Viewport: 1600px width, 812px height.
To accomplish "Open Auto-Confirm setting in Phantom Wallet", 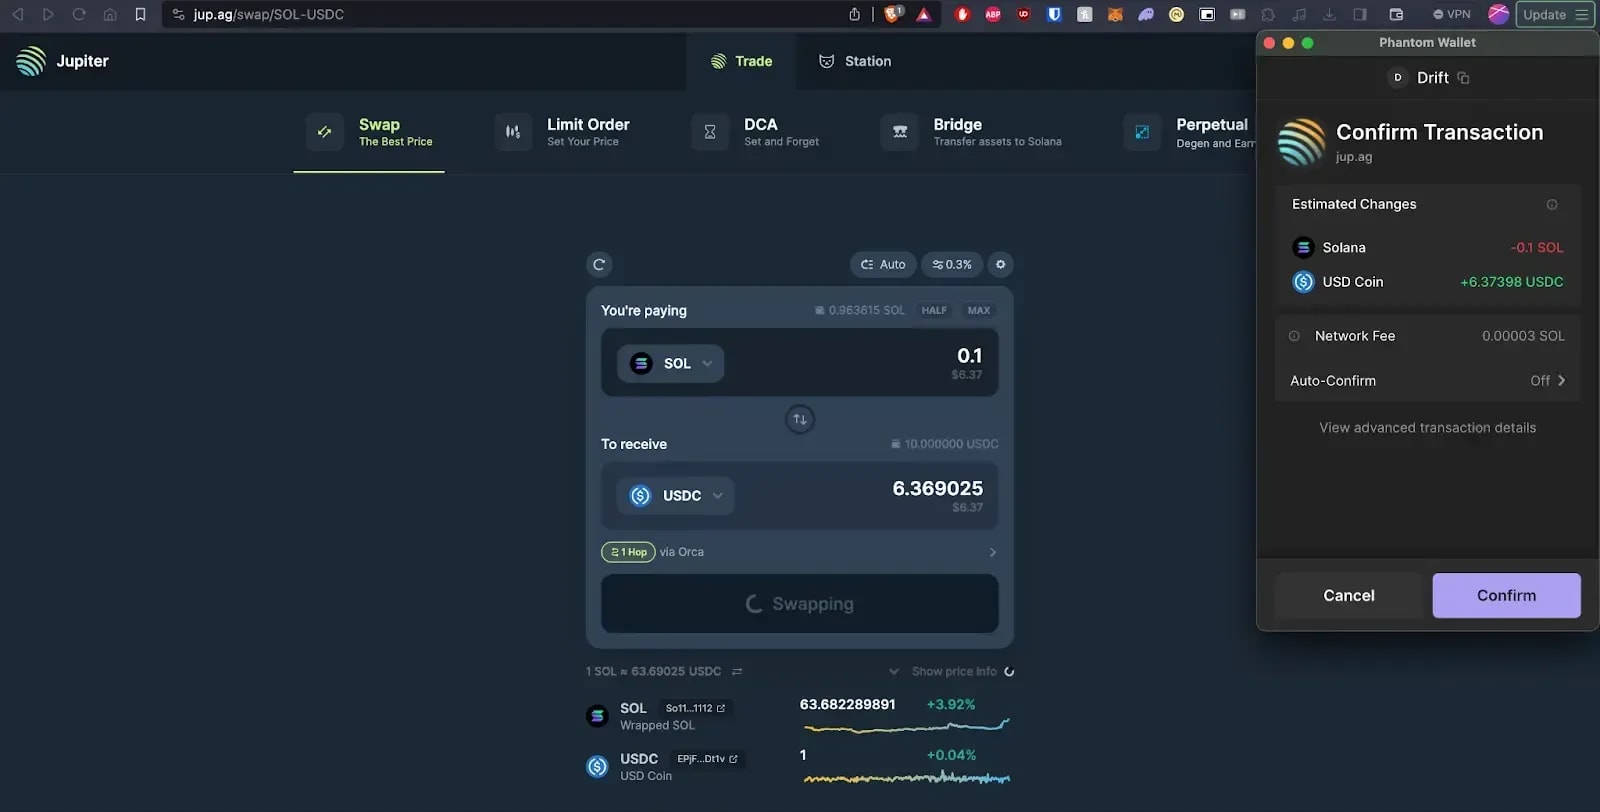I will coord(1427,380).
